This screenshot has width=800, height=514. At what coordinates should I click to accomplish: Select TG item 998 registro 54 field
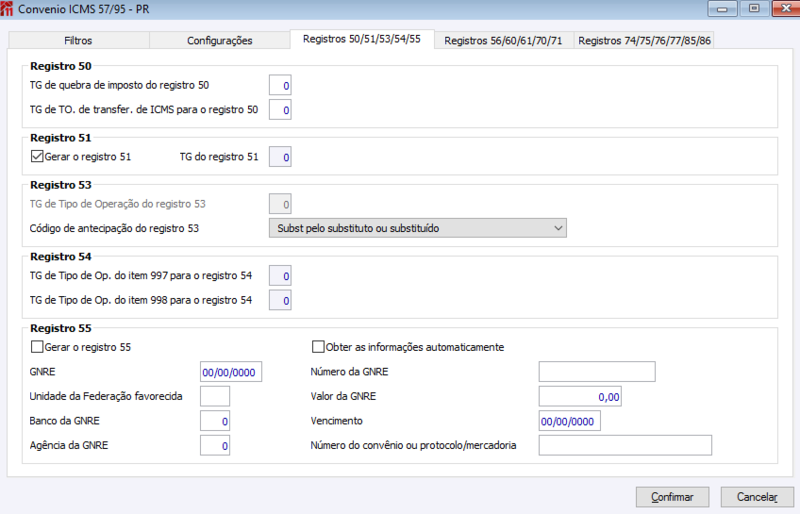pos(280,300)
